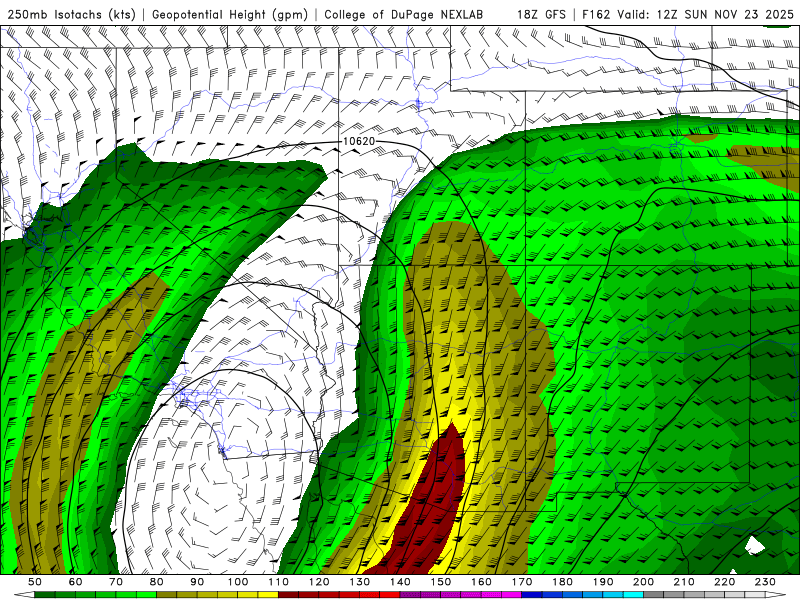Click the 130 value on the color scale
The width and height of the screenshot is (800, 600).
360,582
